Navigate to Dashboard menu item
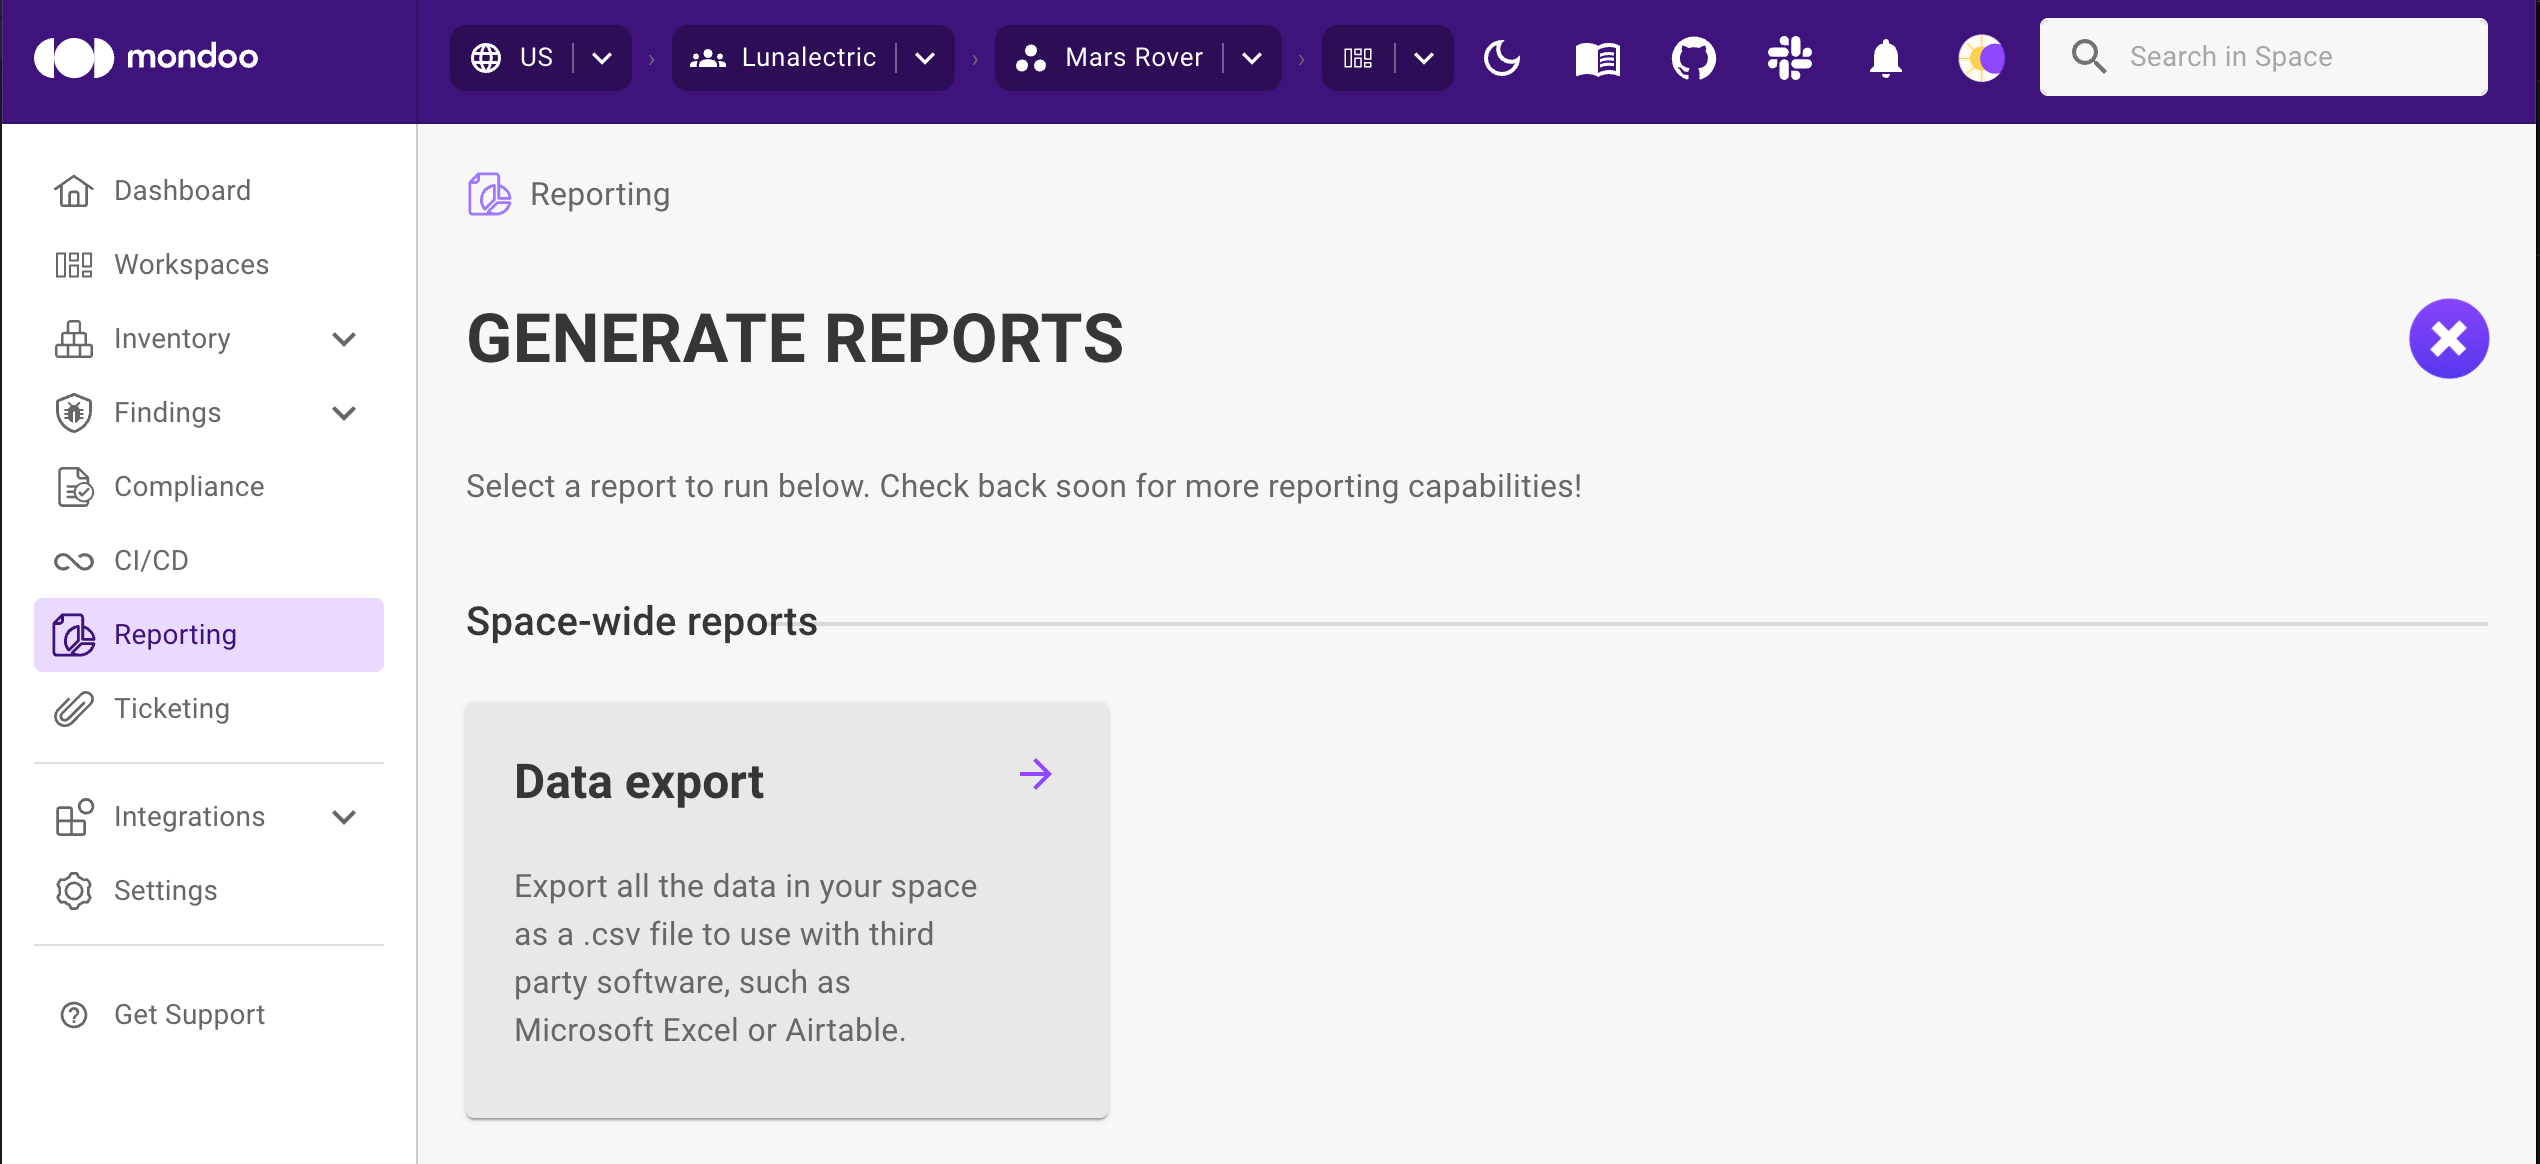The image size is (2540, 1164). point(183,189)
